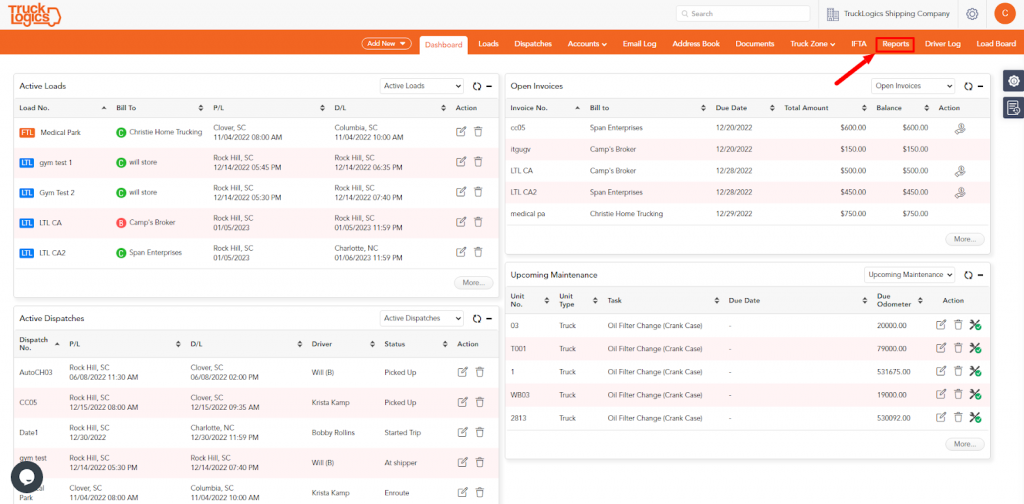Open the Email Log tab
The width and height of the screenshot is (1024, 504).
pyautogui.click(x=639, y=44)
